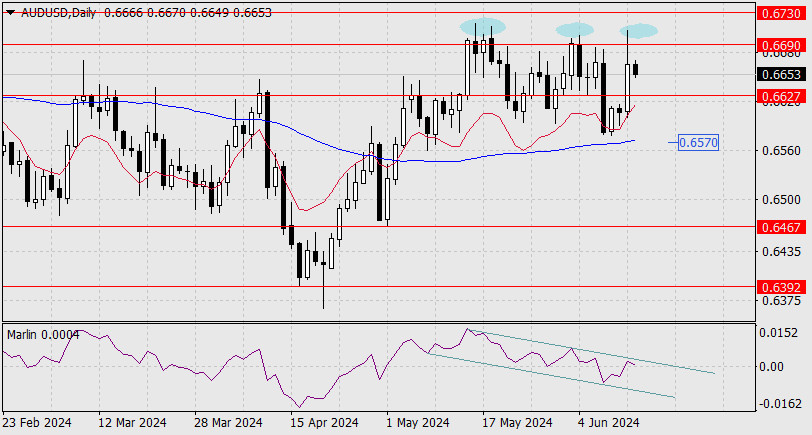The image size is (812, 435).
Task: Click the 0.6560 price scale value
Action: tap(781, 151)
